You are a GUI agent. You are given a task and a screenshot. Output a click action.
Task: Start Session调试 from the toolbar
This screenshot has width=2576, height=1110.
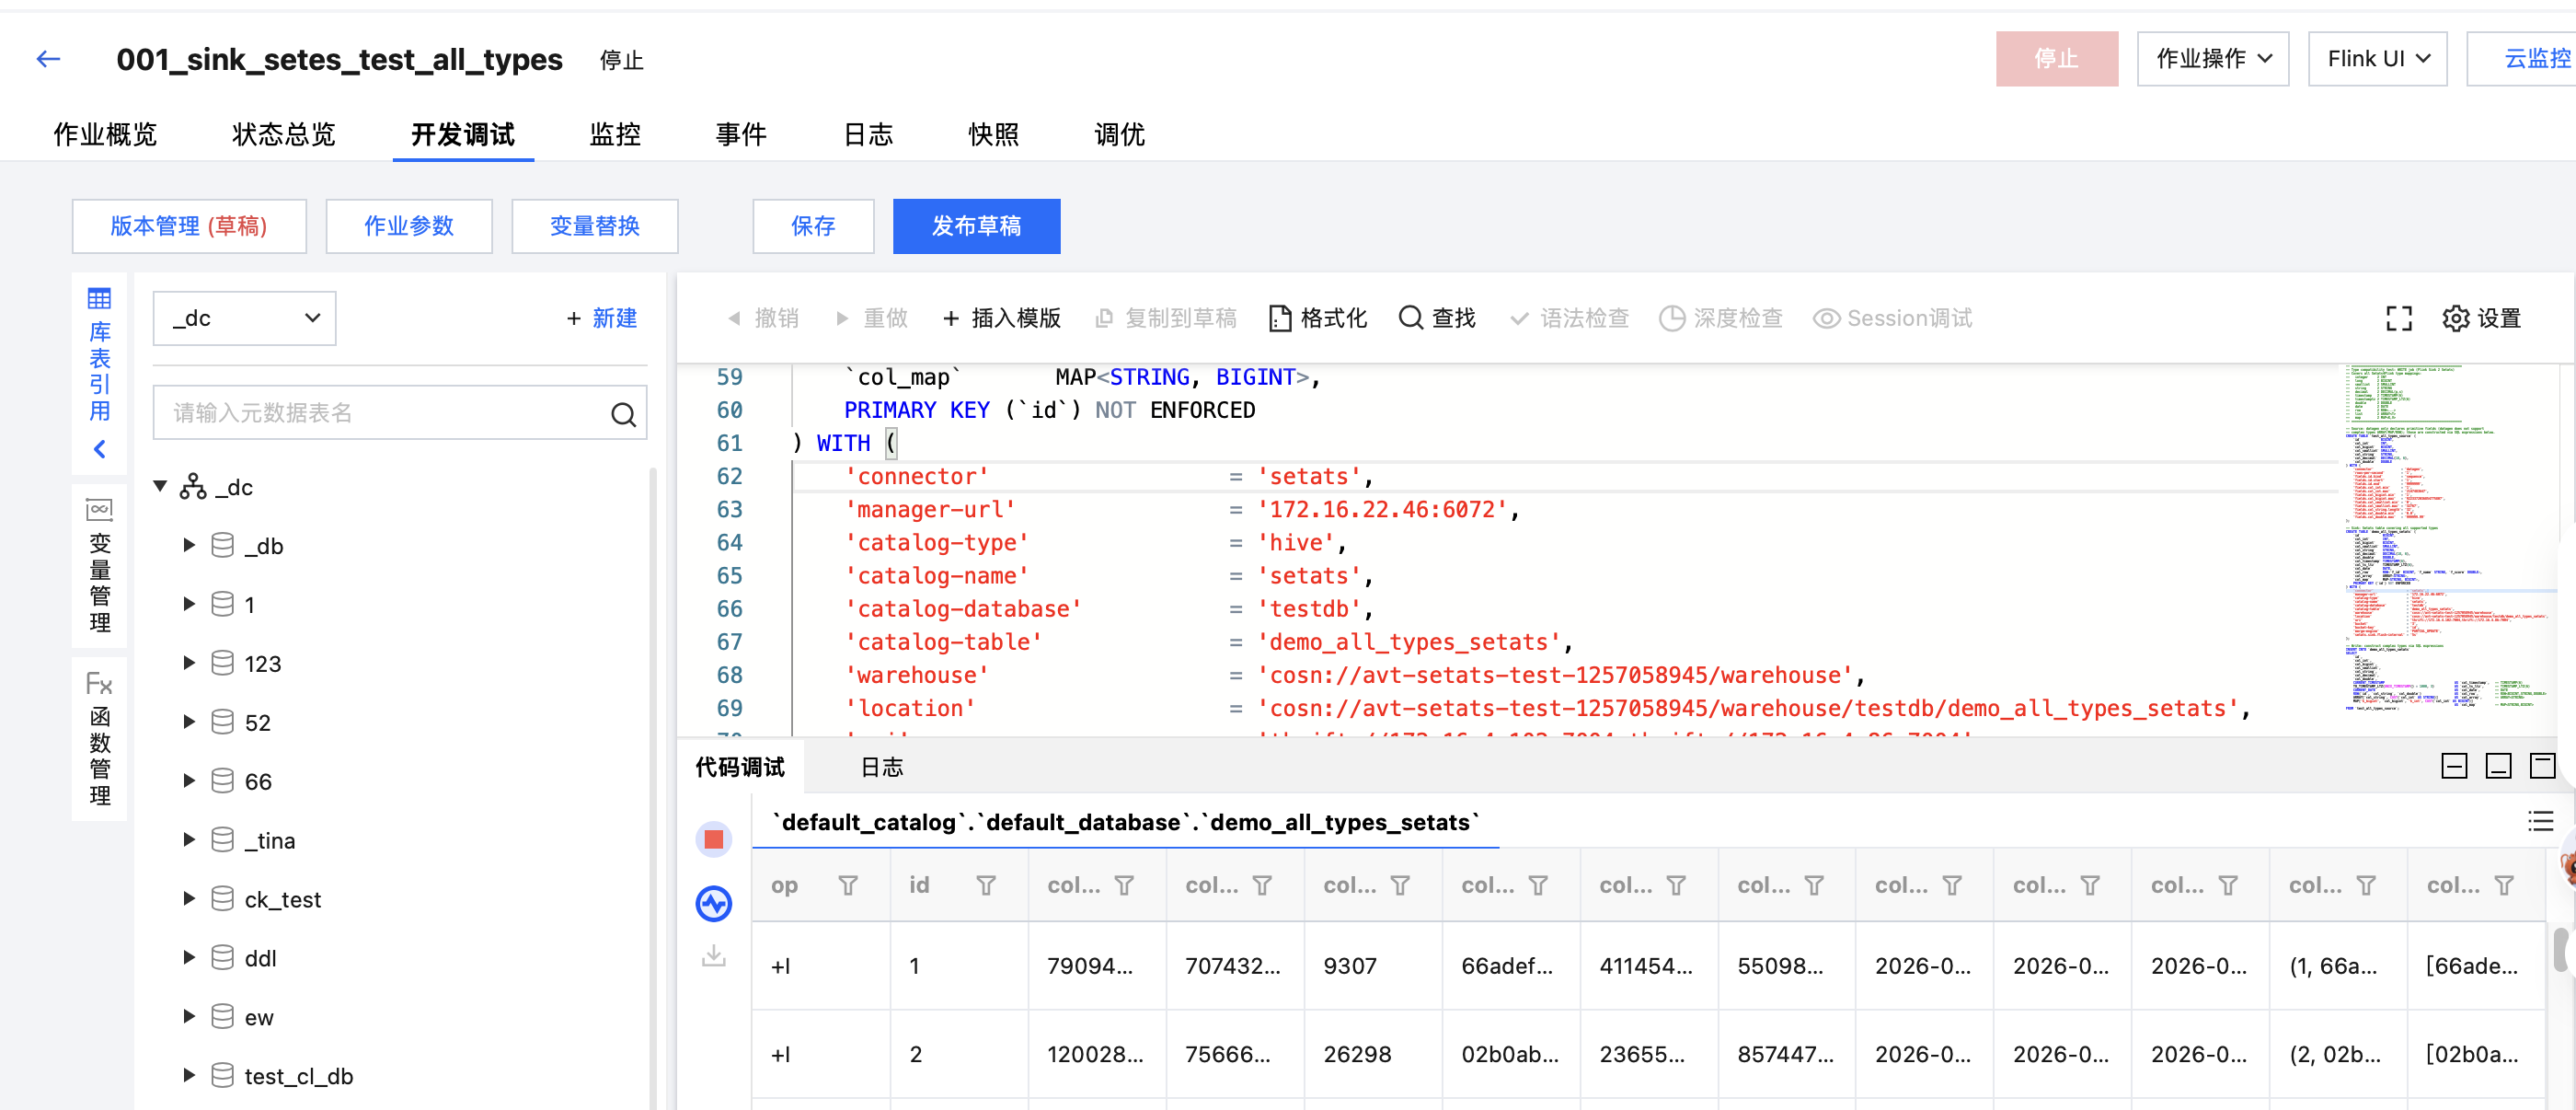tap(1892, 318)
